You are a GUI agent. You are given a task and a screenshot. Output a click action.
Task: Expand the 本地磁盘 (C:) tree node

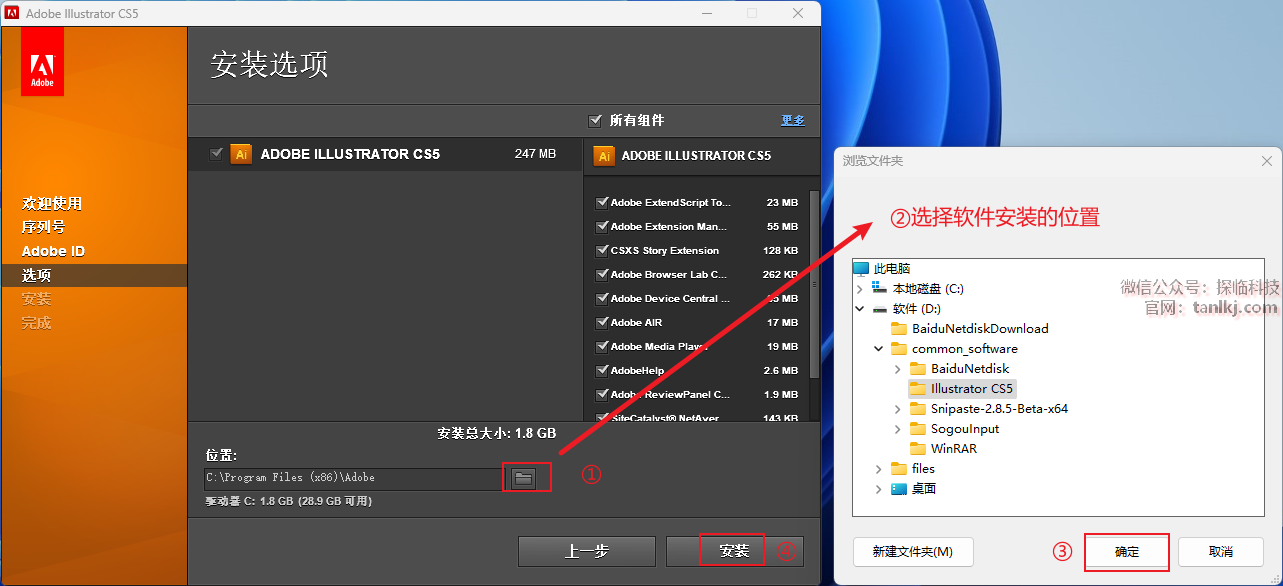[860, 289]
